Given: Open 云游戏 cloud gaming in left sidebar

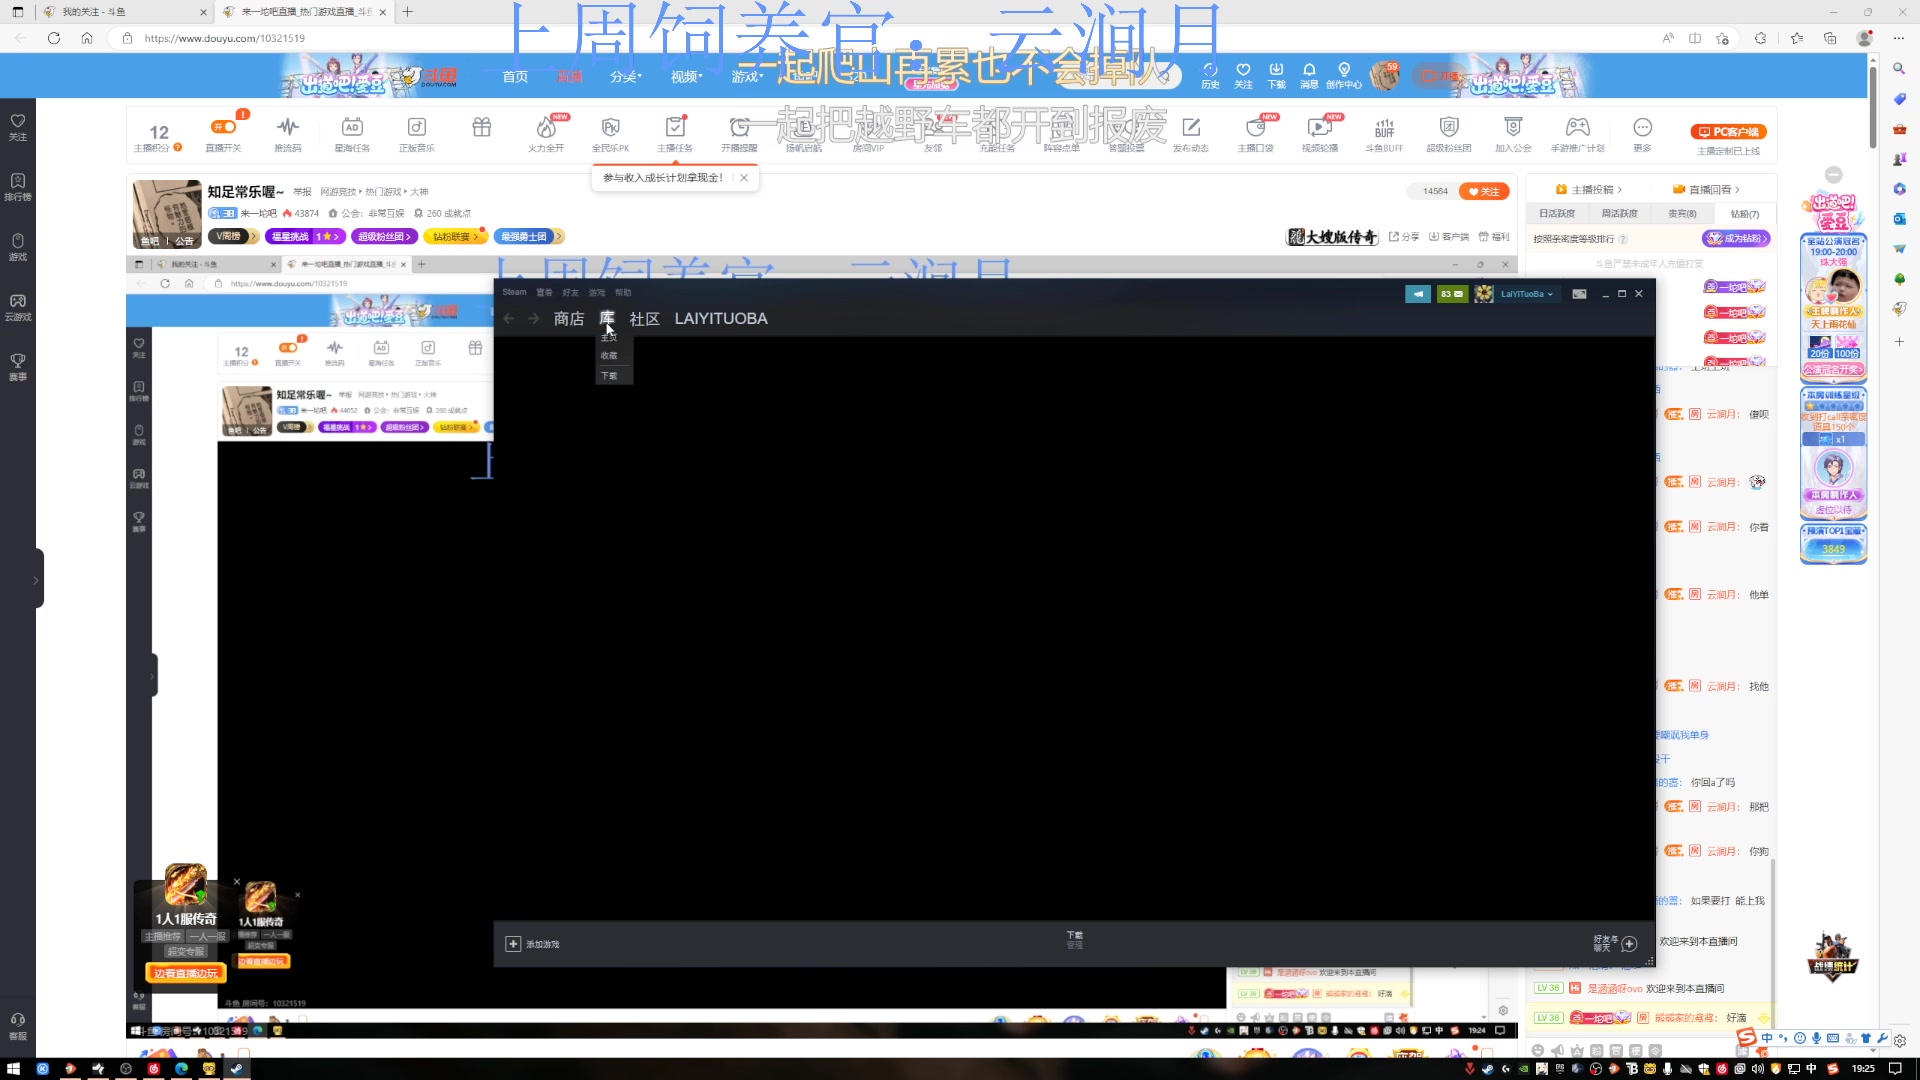Looking at the screenshot, I should click(18, 306).
